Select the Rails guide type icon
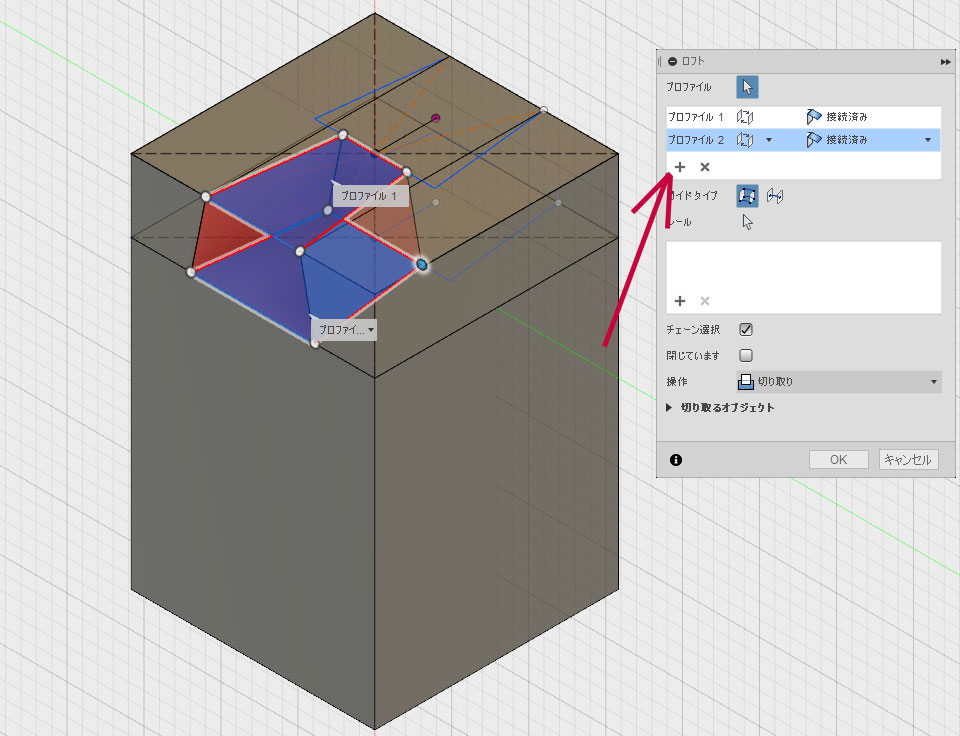Image resolution: width=960 pixels, height=736 pixels. pos(747,196)
